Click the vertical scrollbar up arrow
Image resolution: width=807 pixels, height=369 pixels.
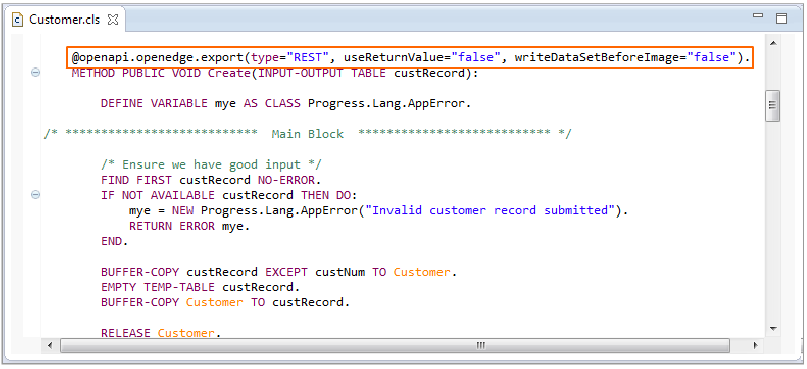(x=773, y=43)
